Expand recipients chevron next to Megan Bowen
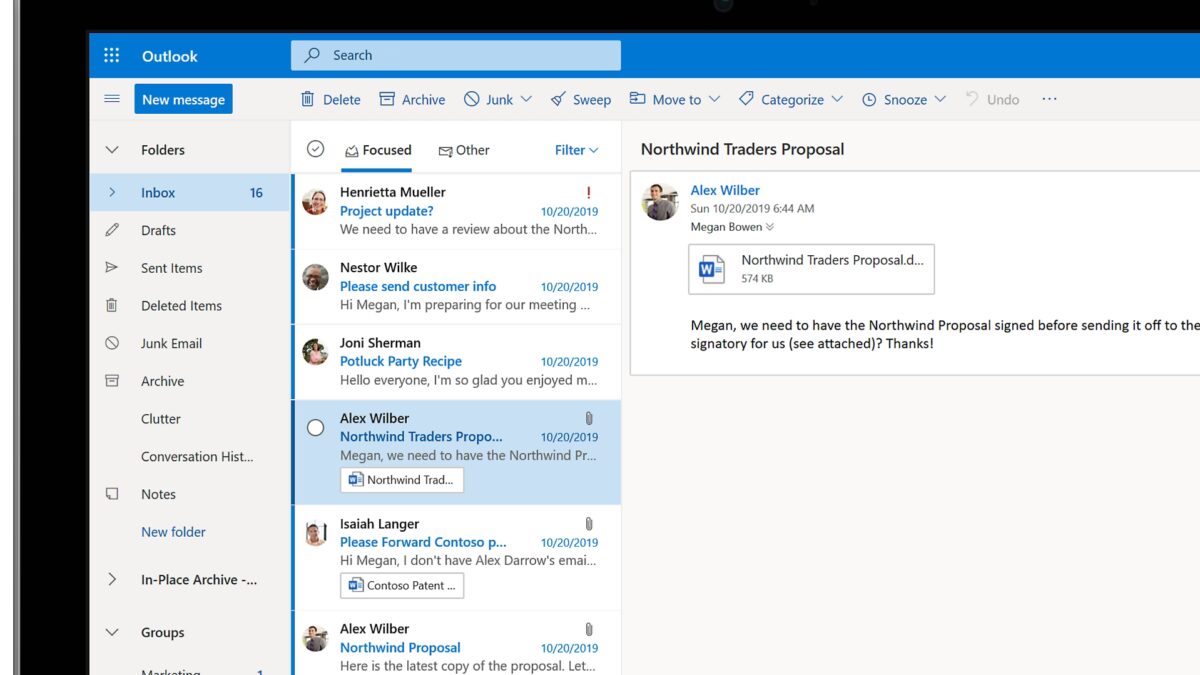 [770, 227]
